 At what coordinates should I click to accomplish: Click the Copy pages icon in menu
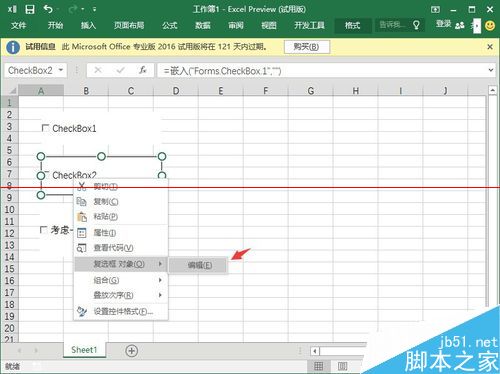82,201
